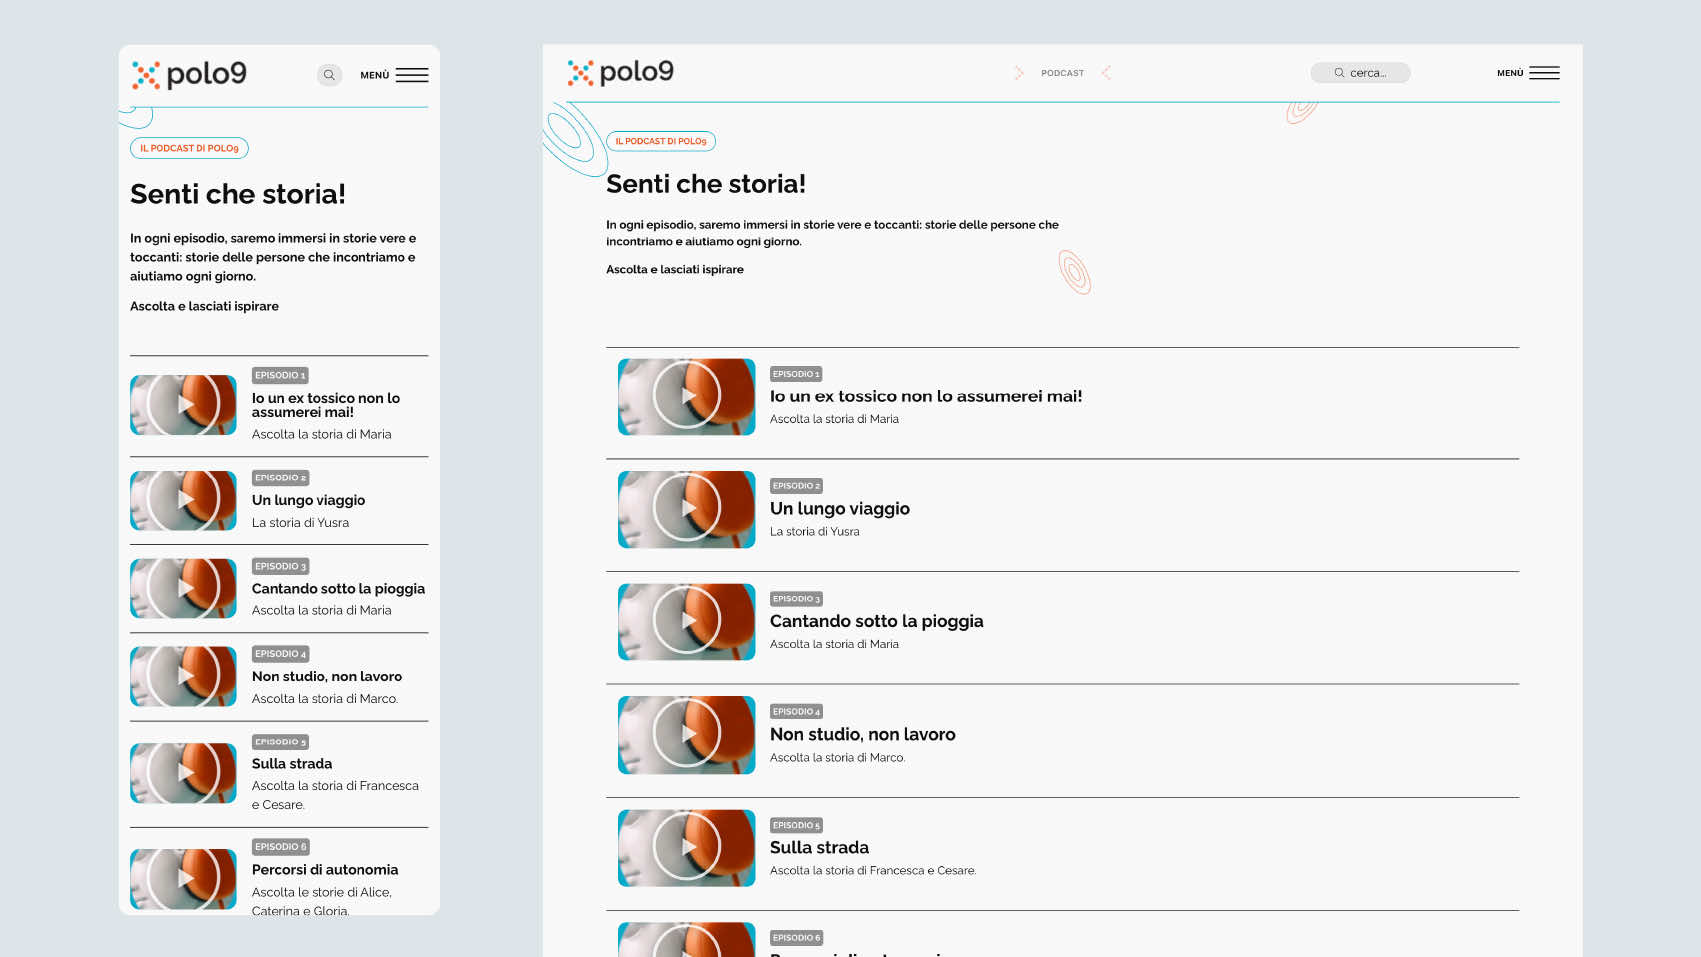Open the desktop hamburger menu icon
Image resolution: width=1701 pixels, height=957 pixels.
1544,73
